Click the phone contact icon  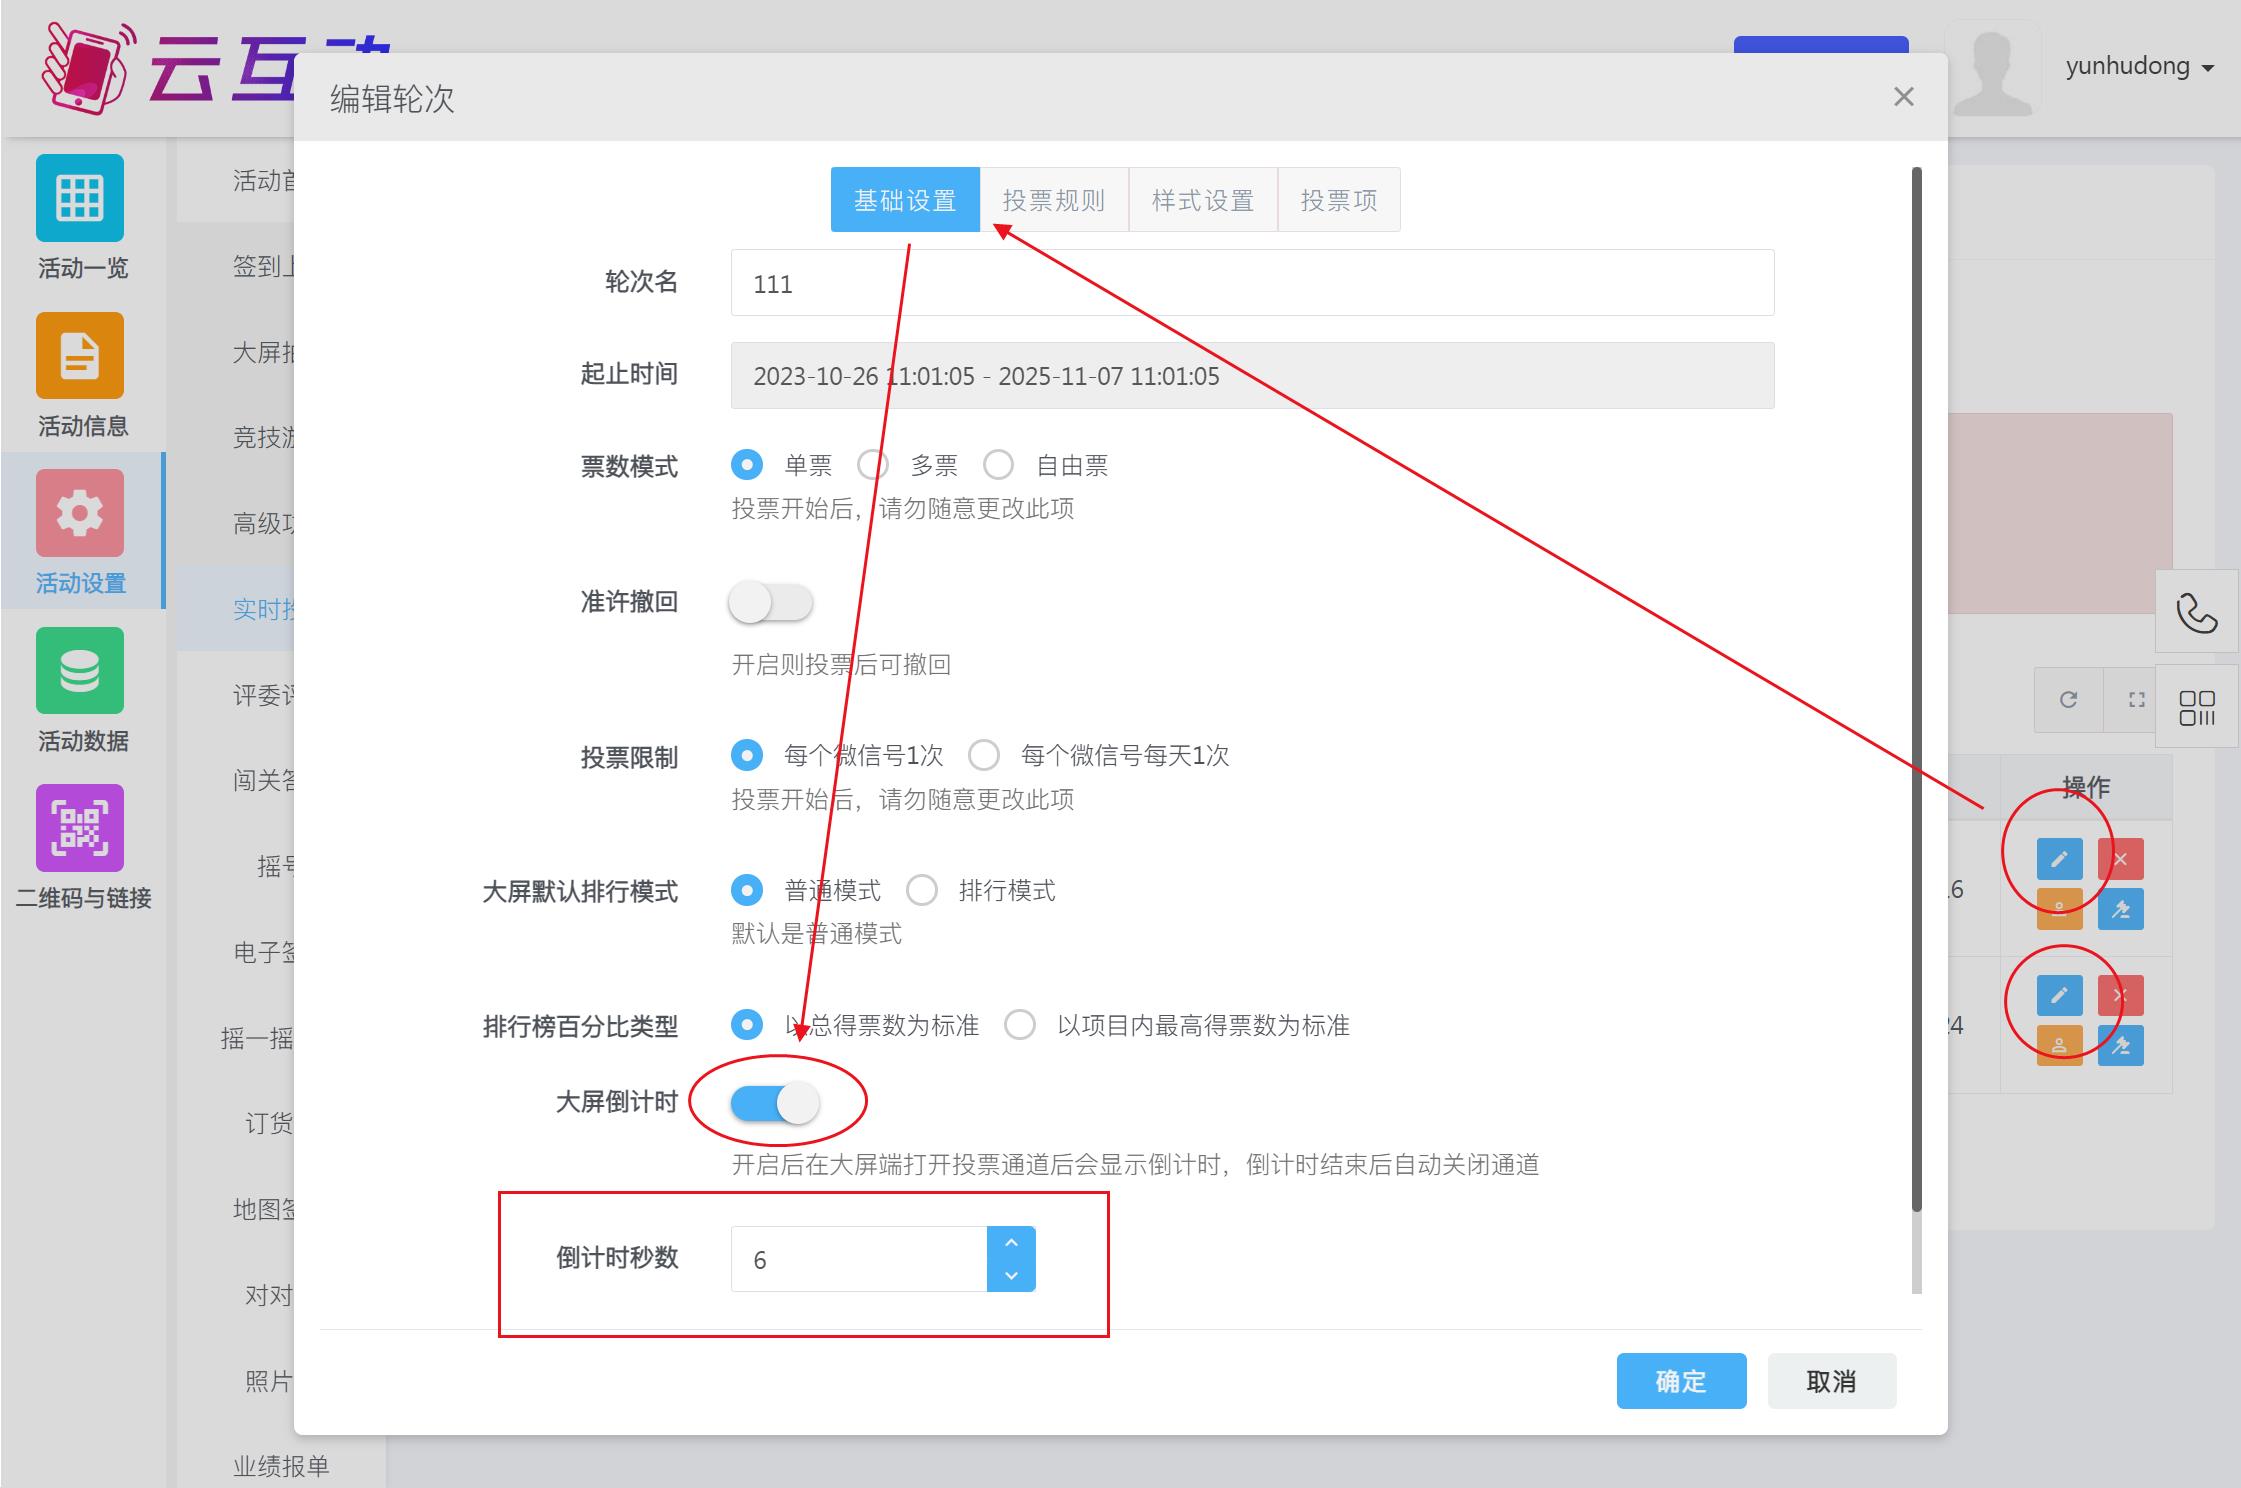pyautogui.click(x=2196, y=612)
